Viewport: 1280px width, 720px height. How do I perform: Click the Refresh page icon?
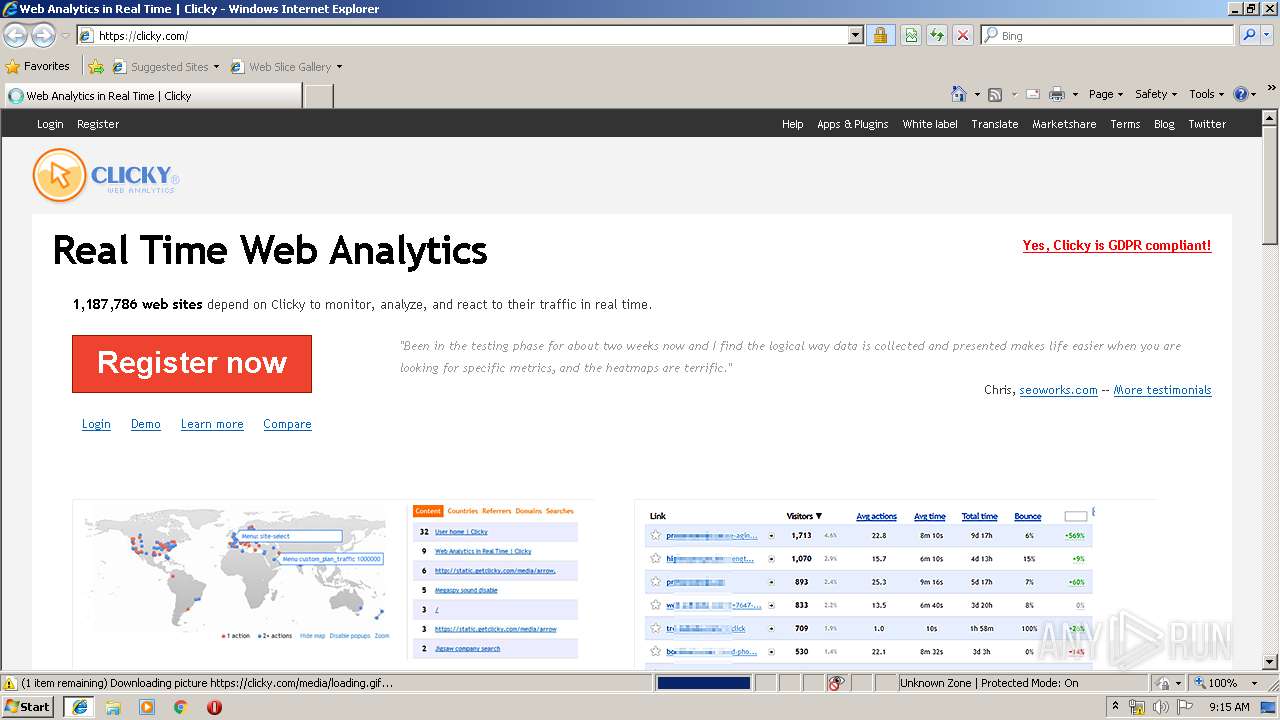[x=937, y=35]
